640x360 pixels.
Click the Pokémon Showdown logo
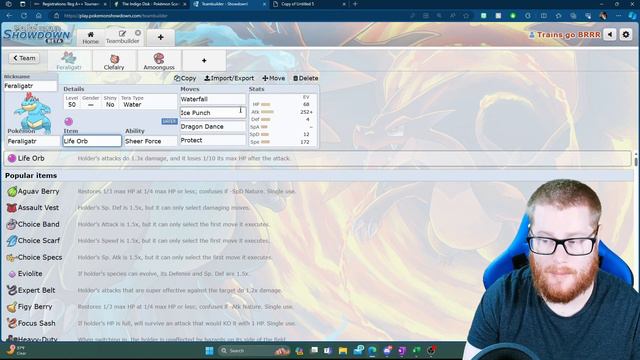(x=38, y=35)
